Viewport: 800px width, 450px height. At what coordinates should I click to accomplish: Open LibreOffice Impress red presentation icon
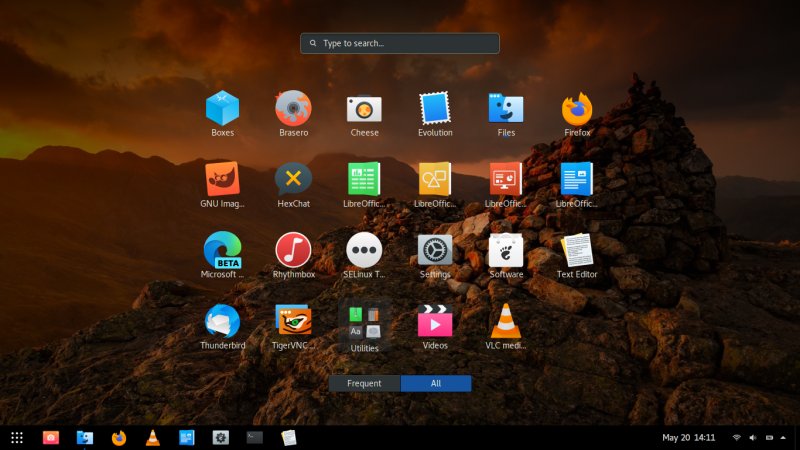point(506,179)
